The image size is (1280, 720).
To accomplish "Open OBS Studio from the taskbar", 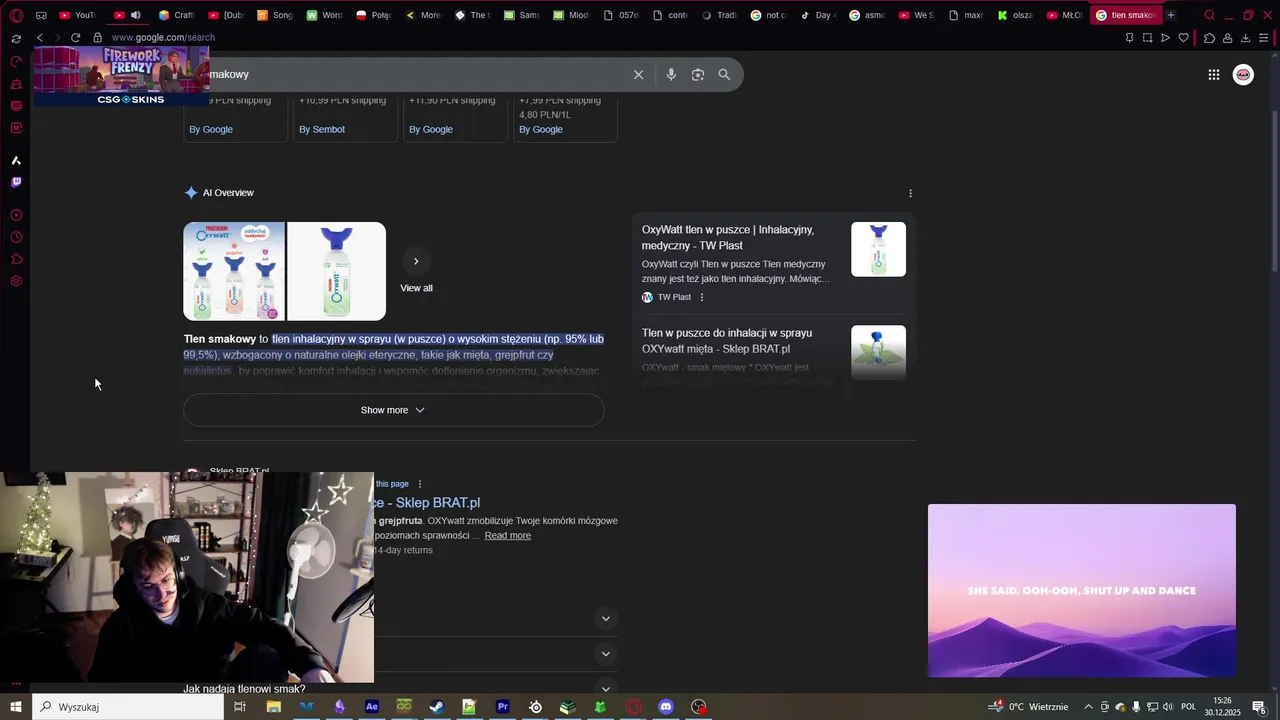I will click(x=699, y=707).
